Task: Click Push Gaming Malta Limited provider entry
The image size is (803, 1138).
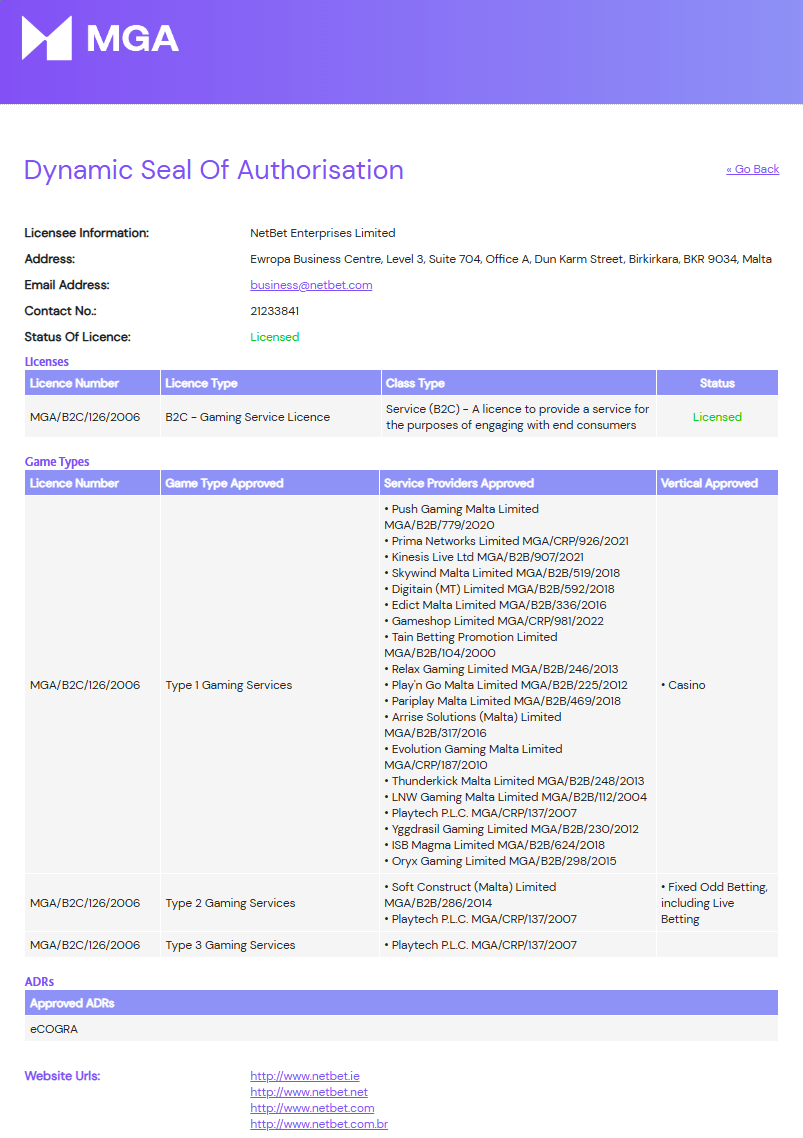Action: tap(462, 517)
